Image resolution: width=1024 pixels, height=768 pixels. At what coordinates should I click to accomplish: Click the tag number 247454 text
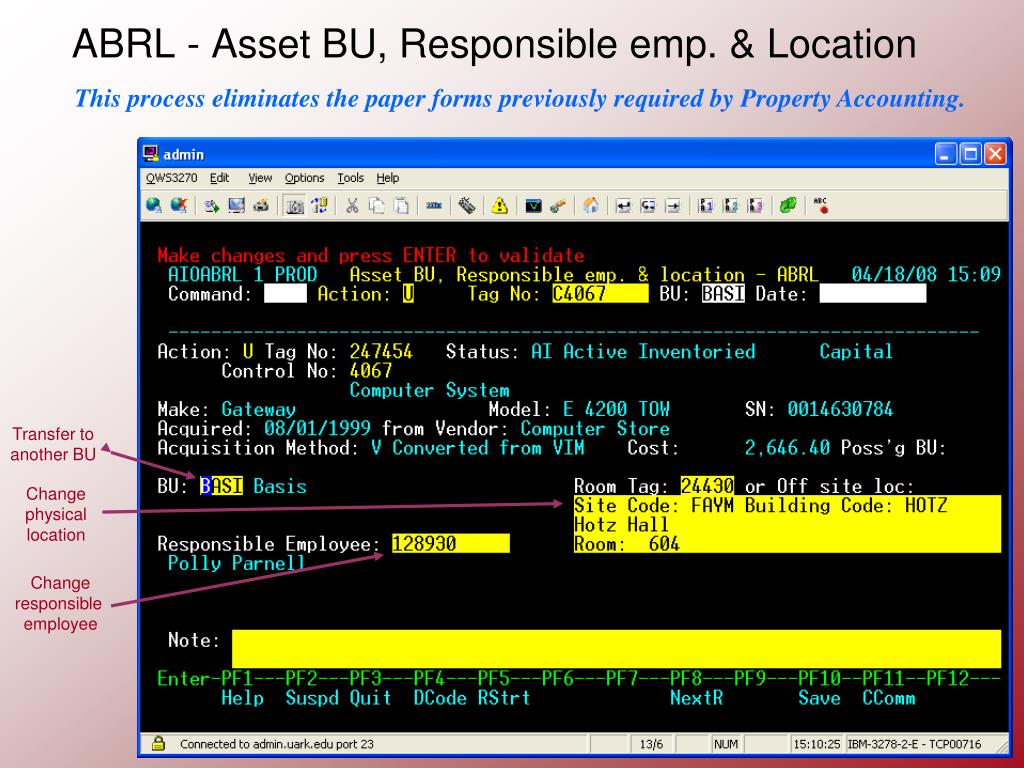pyautogui.click(x=381, y=351)
